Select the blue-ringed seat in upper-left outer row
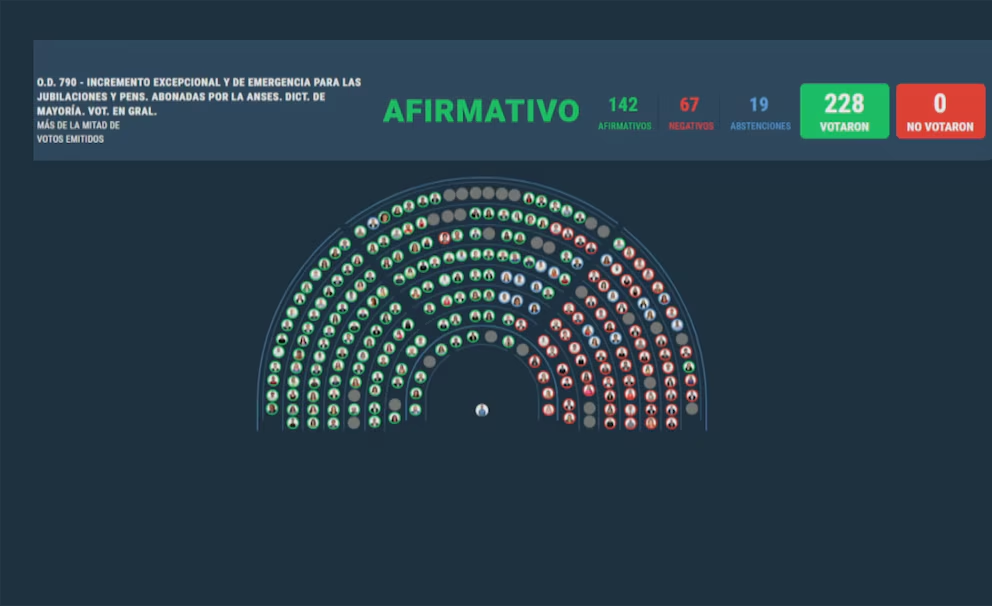The width and height of the screenshot is (992, 606). pos(373,222)
